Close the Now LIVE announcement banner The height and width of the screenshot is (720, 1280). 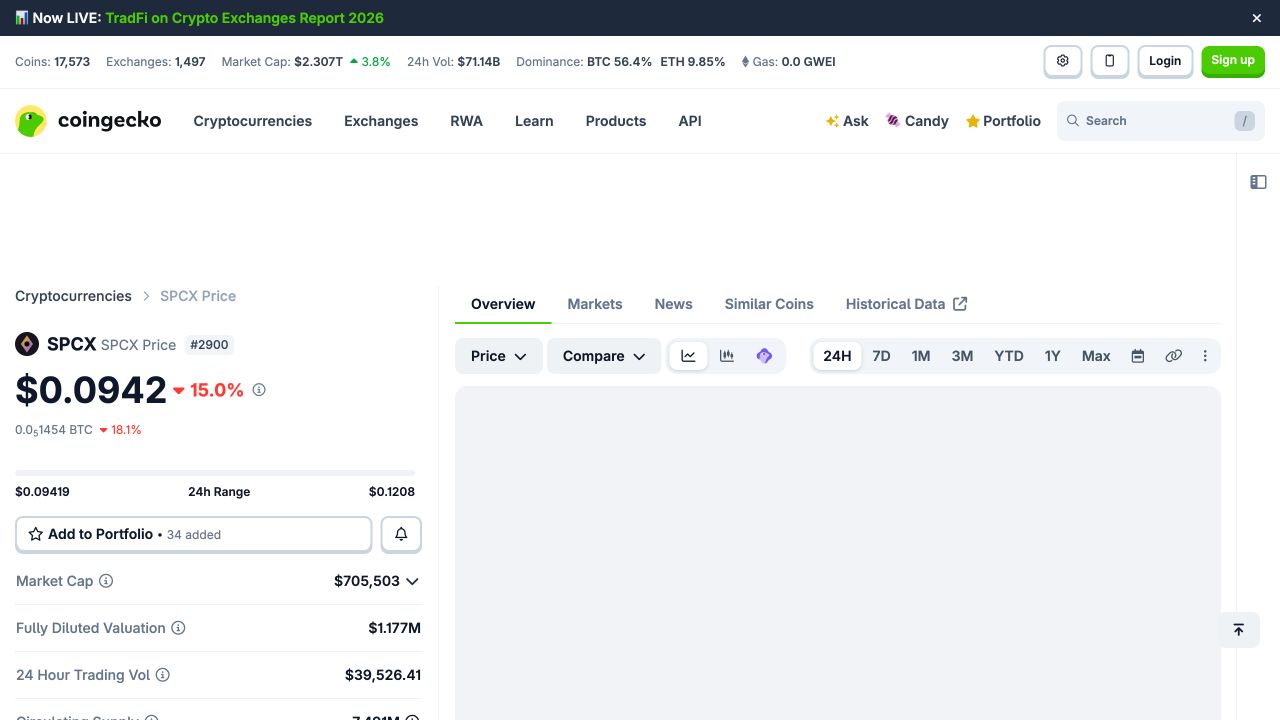(1257, 18)
